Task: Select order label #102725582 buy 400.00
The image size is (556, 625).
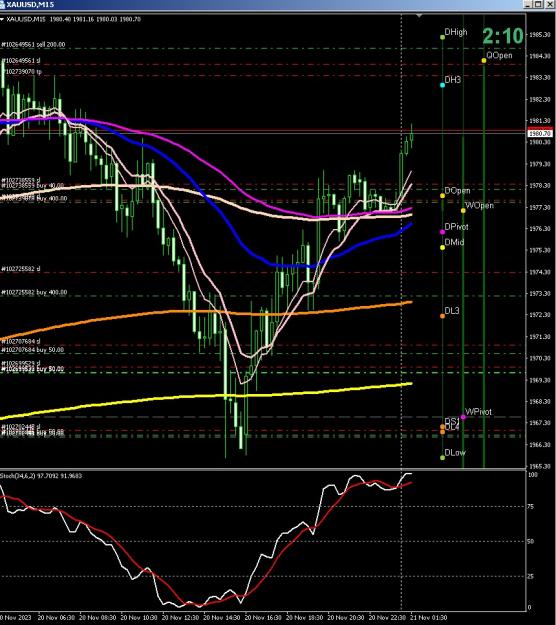Action: [x=34, y=292]
